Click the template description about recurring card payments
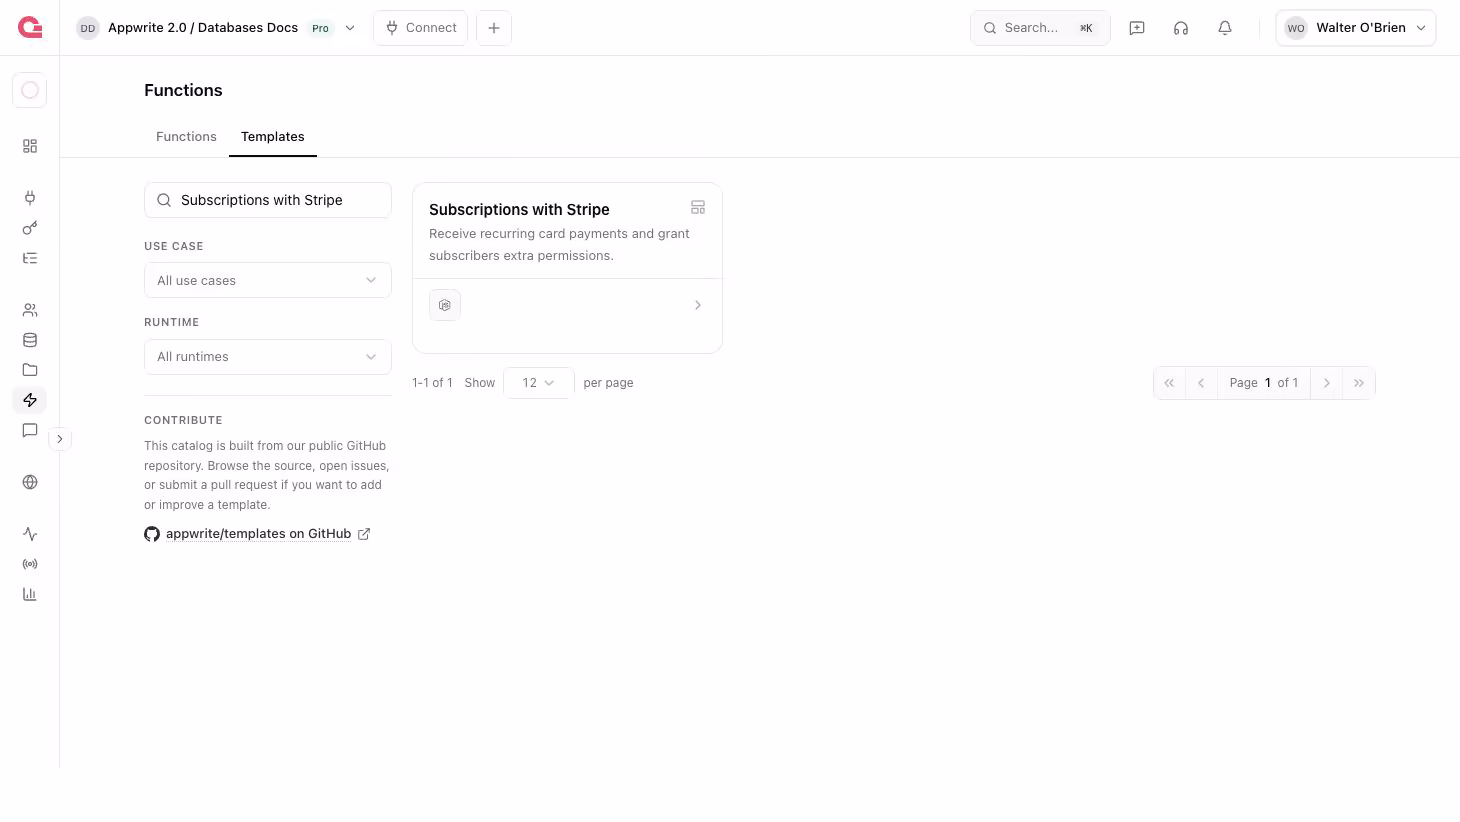This screenshot has width=1460, height=822. (x=559, y=245)
